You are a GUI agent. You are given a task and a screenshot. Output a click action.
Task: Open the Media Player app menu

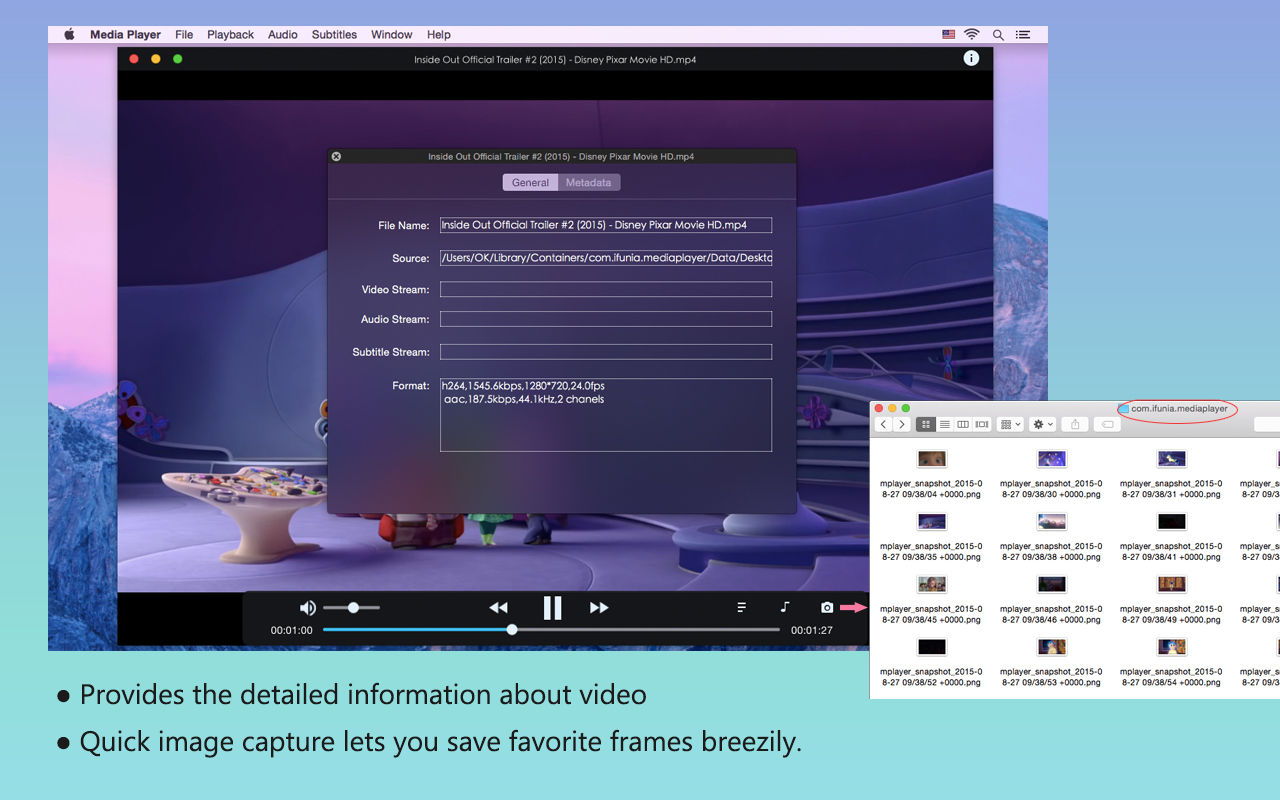click(125, 34)
